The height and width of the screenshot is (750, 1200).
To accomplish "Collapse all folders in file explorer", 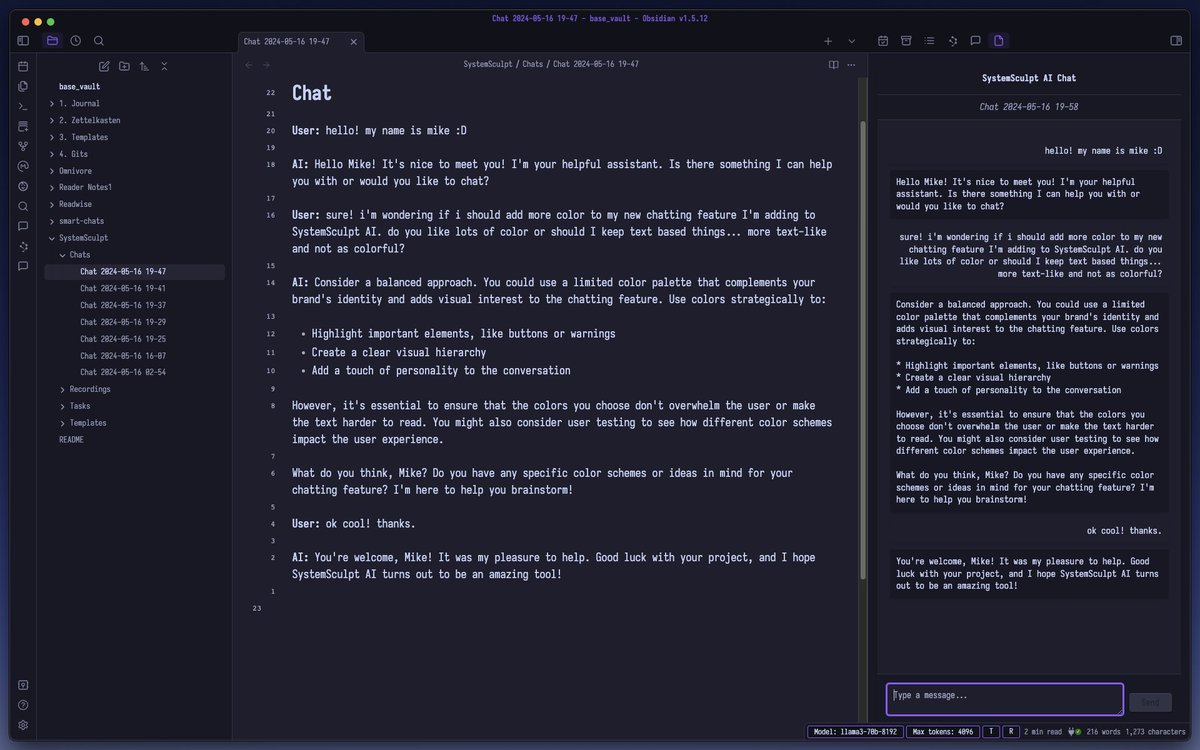I will 164,66.
